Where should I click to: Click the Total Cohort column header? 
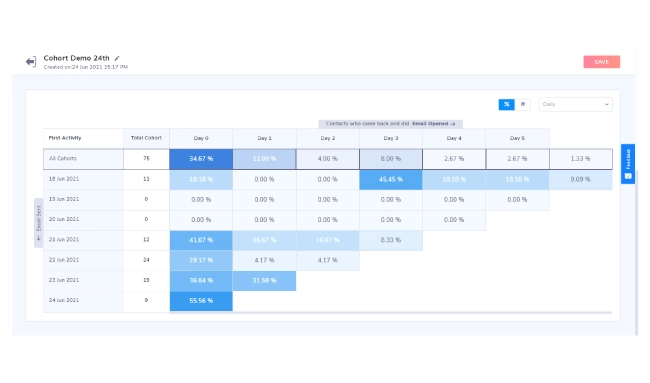146,138
